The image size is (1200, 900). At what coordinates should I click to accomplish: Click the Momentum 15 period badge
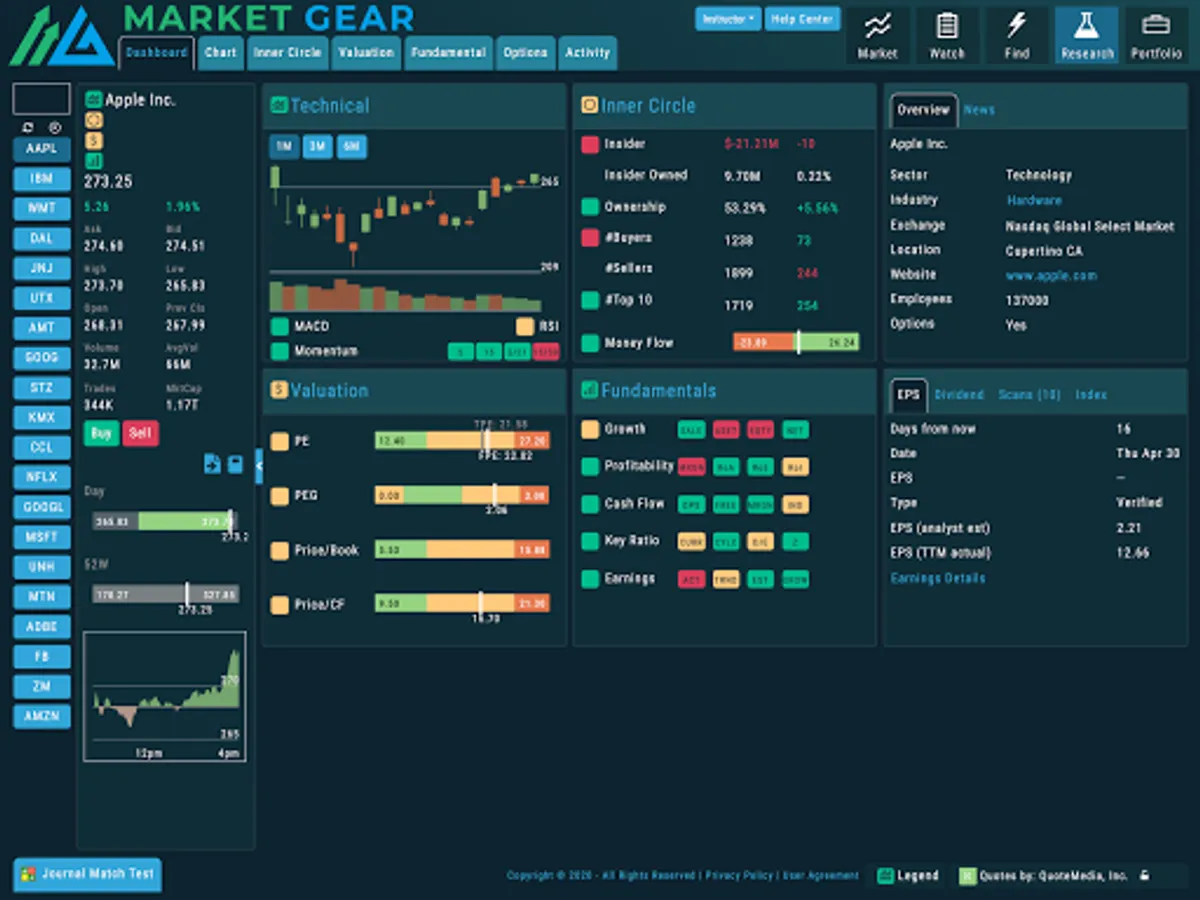[x=488, y=352]
